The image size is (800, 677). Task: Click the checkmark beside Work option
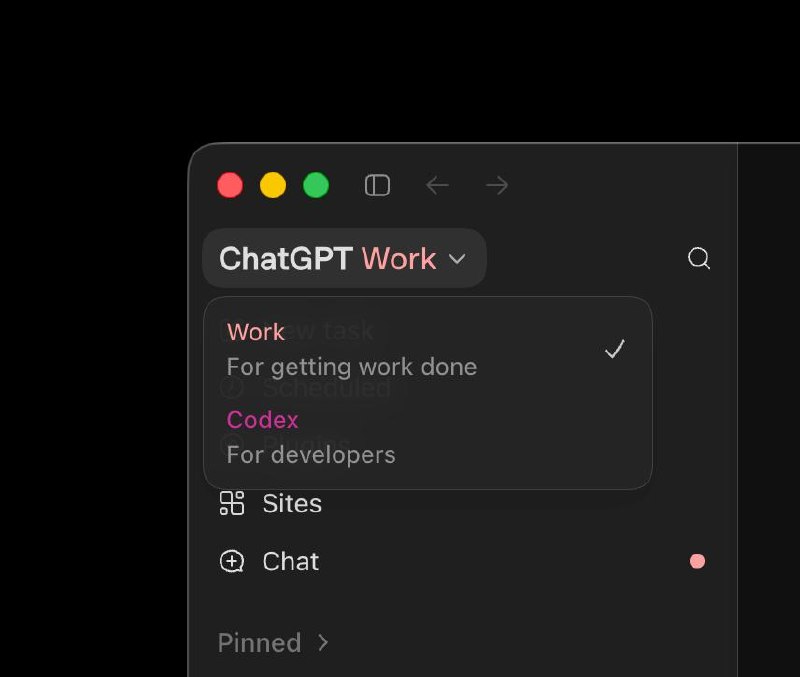click(614, 349)
